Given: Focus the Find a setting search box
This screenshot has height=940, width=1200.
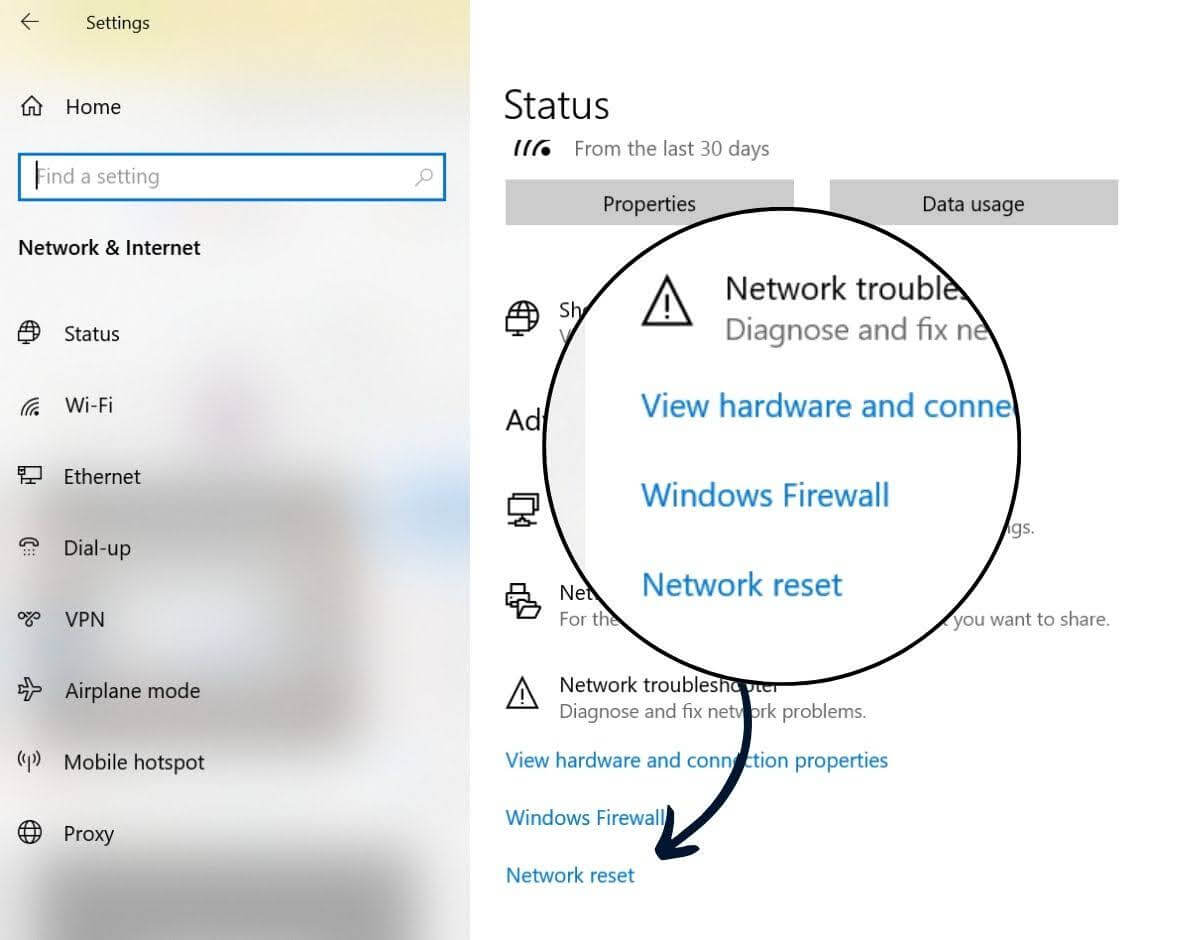Looking at the screenshot, I should point(232,177).
